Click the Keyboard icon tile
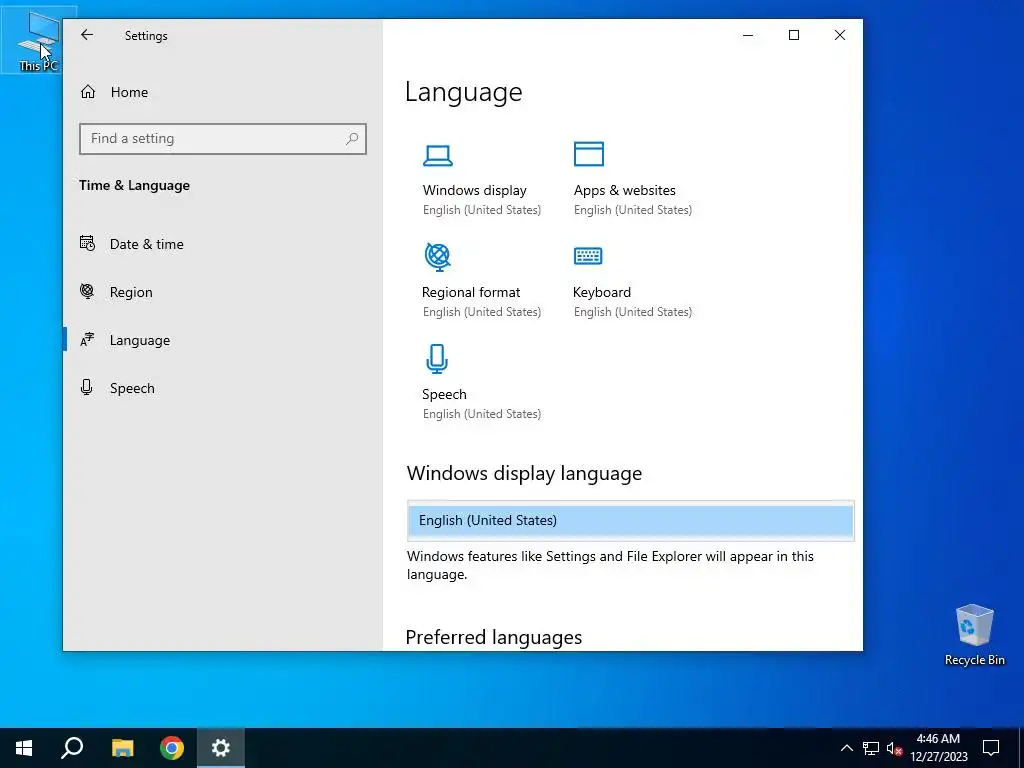Viewport: 1024px width, 768px height. [x=588, y=256]
